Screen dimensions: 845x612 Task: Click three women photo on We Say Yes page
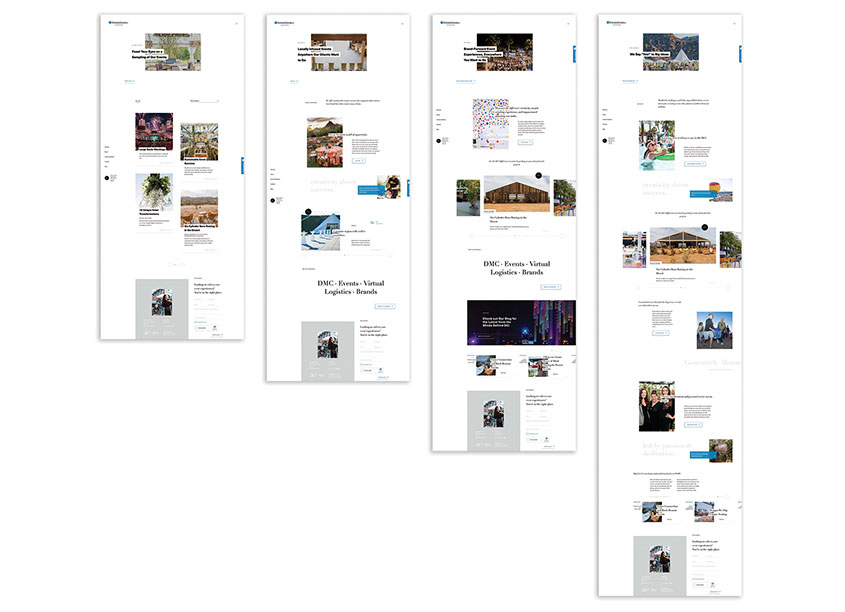point(657,407)
